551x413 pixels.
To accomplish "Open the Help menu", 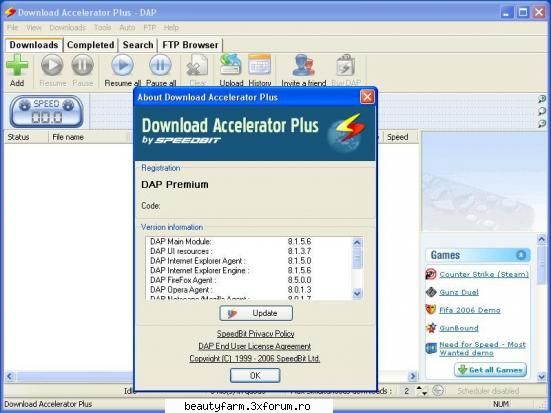I will (171, 27).
